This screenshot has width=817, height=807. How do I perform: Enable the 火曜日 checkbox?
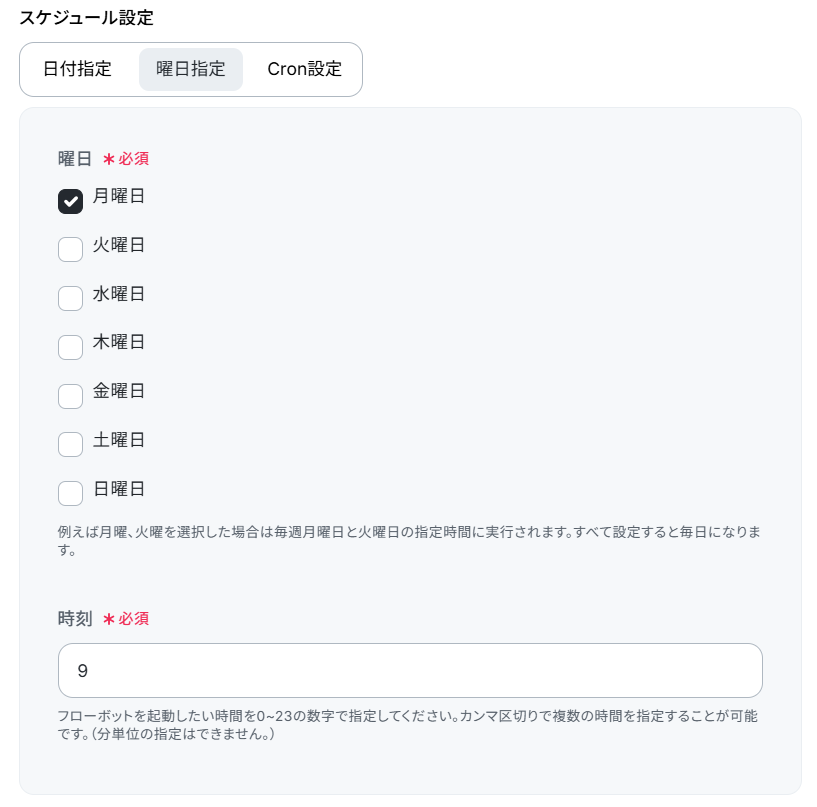(x=70, y=249)
